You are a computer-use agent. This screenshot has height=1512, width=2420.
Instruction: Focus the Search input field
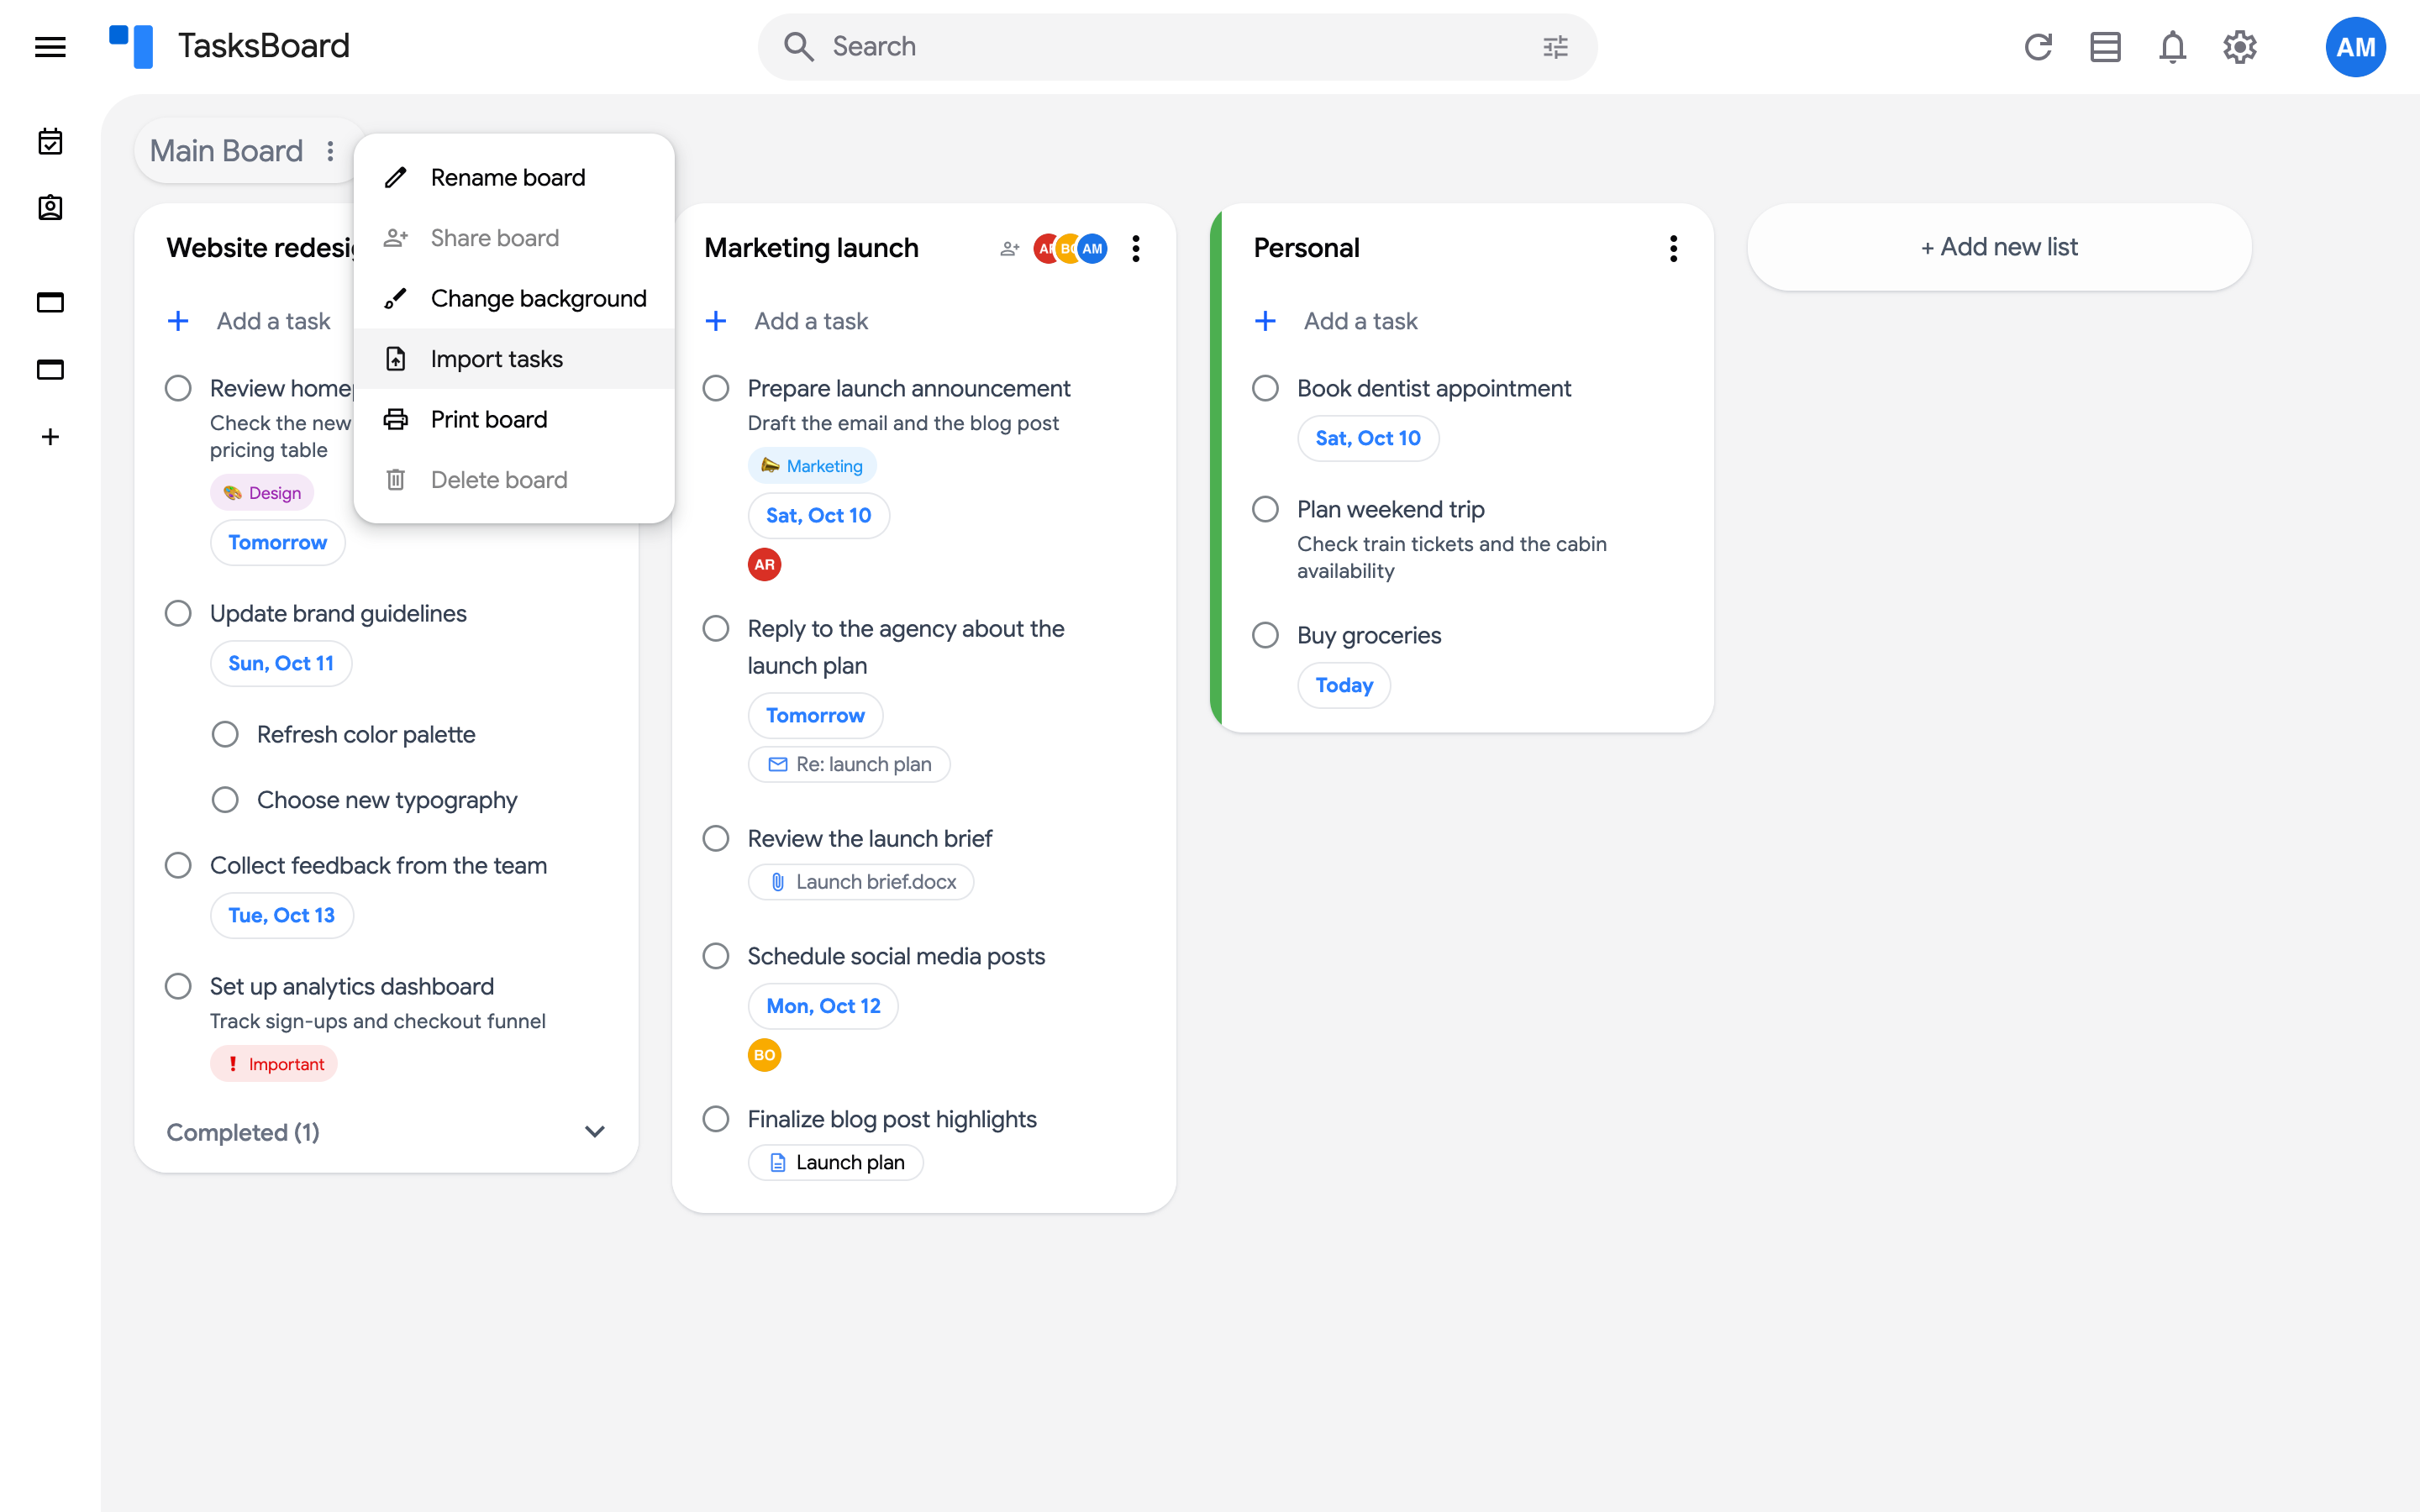[x=1177, y=46]
